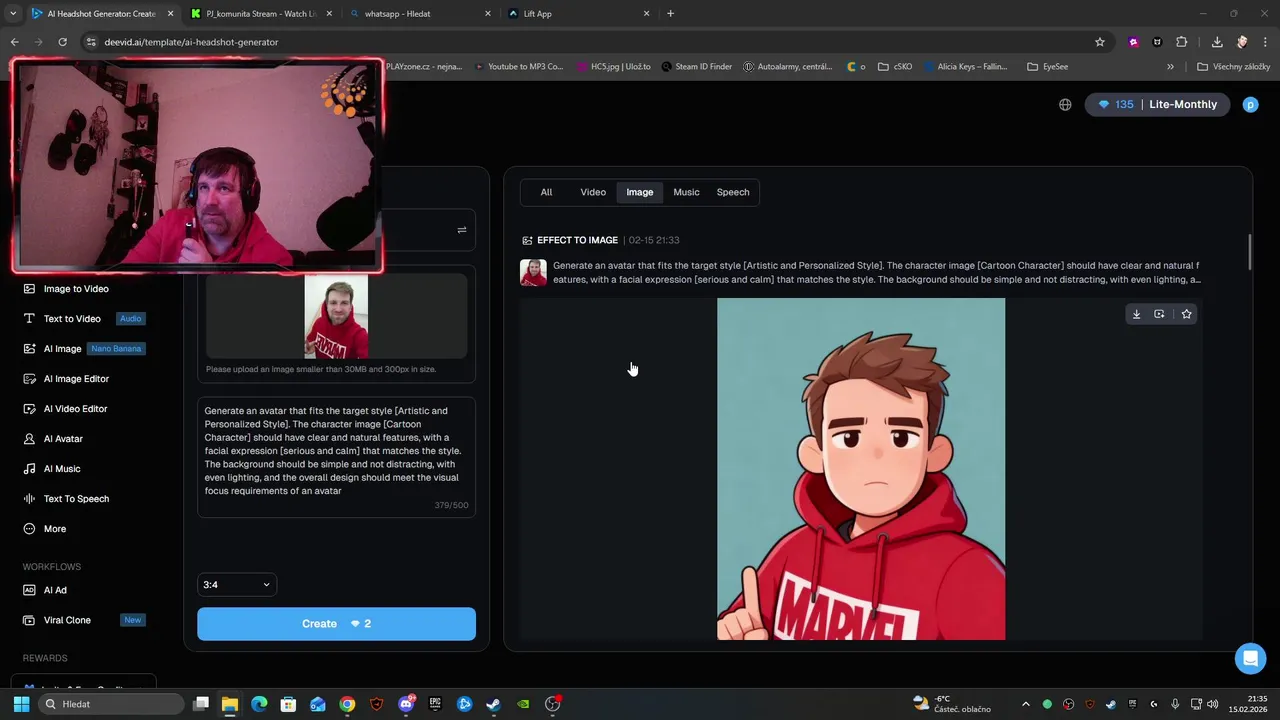Screen dimensions: 1280x720
Task: Go back to the previous page
Action: coord(14,42)
